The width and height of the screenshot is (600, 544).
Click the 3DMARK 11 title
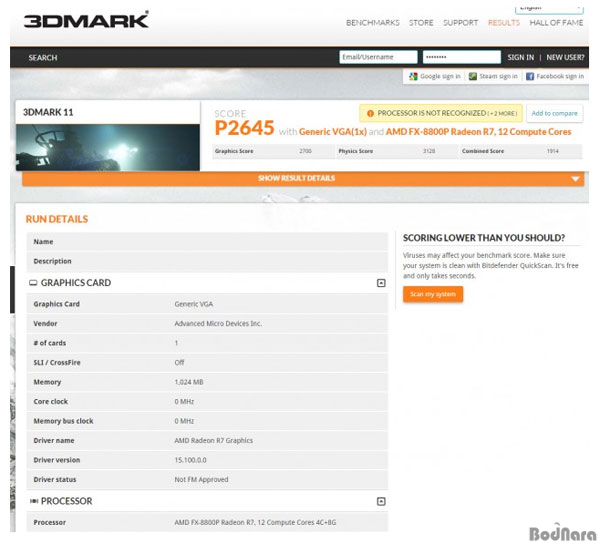(x=48, y=112)
